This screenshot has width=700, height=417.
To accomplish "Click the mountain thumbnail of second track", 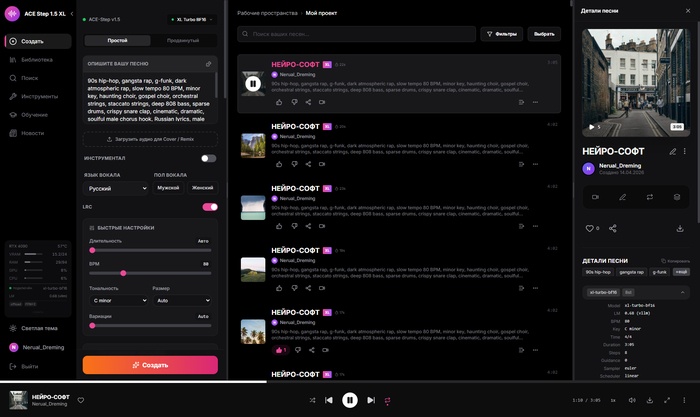I will [x=253, y=146].
